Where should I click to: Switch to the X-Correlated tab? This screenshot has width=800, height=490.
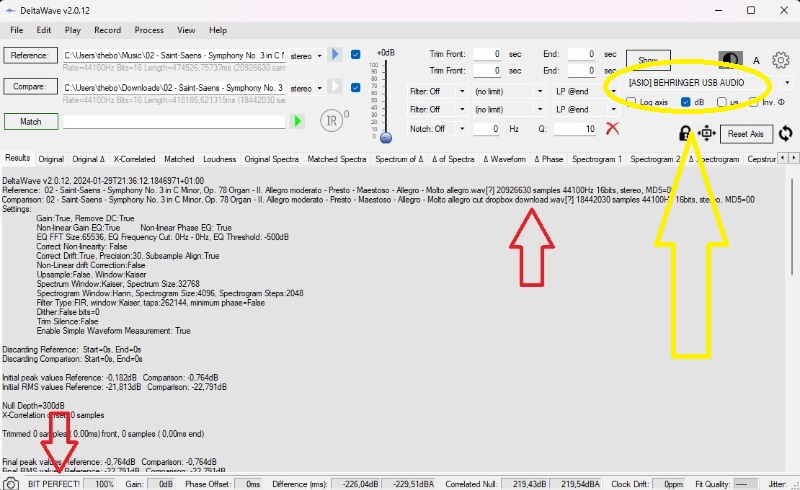click(x=134, y=159)
